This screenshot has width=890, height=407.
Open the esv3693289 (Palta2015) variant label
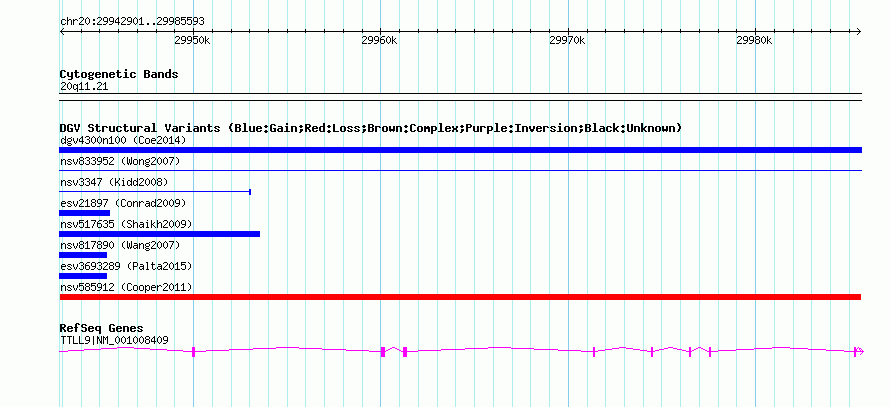[126, 266]
